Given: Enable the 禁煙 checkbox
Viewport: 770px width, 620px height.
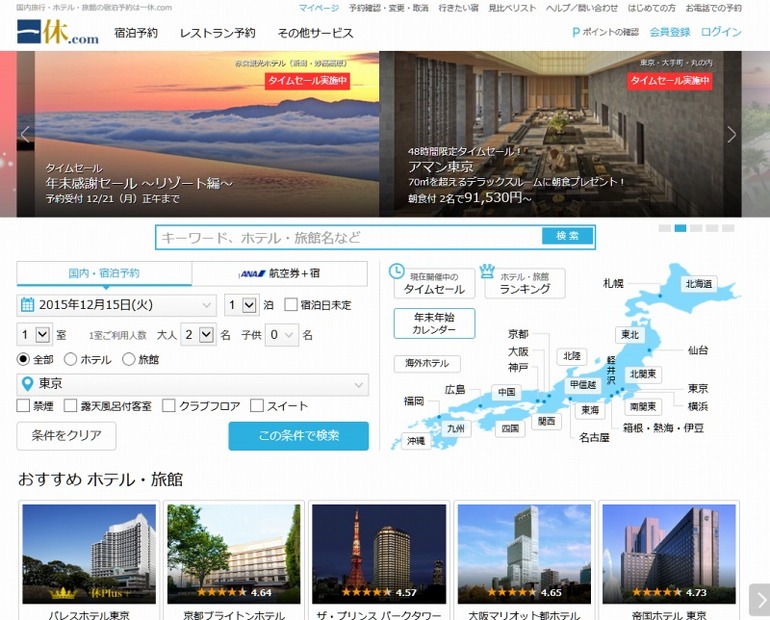Looking at the screenshot, I should point(23,405).
